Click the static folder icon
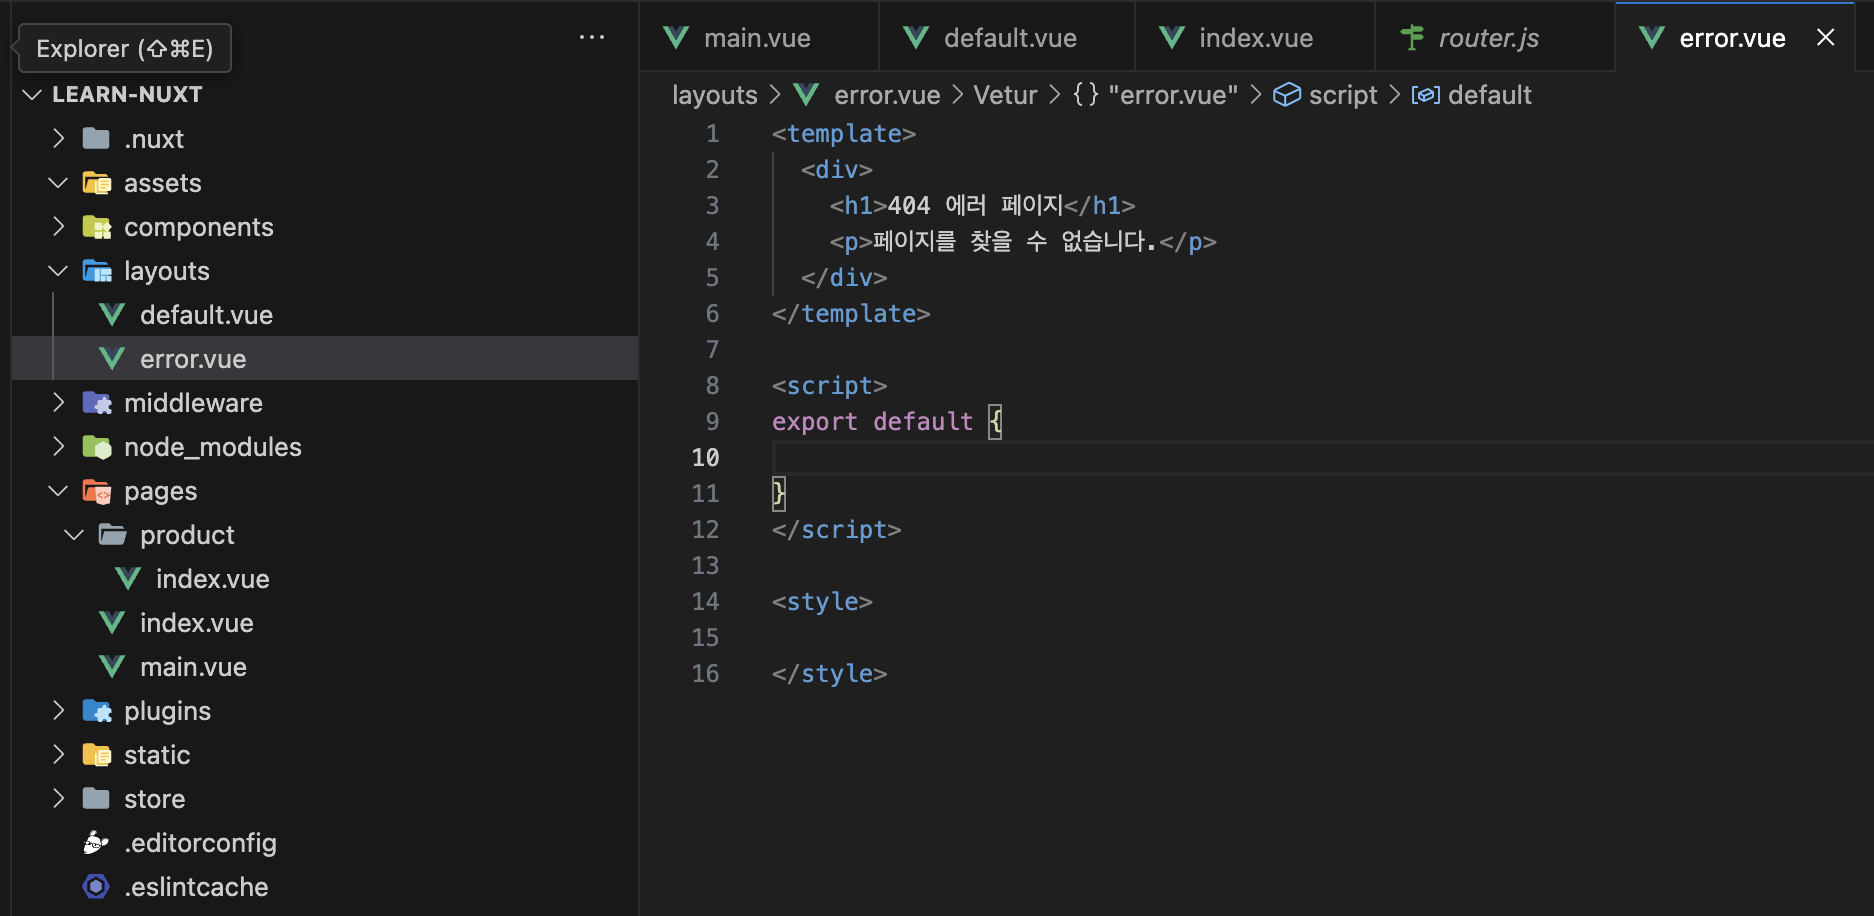The height and width of the screenshot is (916, 1874). pyautogui.click(x=97, y=755)
